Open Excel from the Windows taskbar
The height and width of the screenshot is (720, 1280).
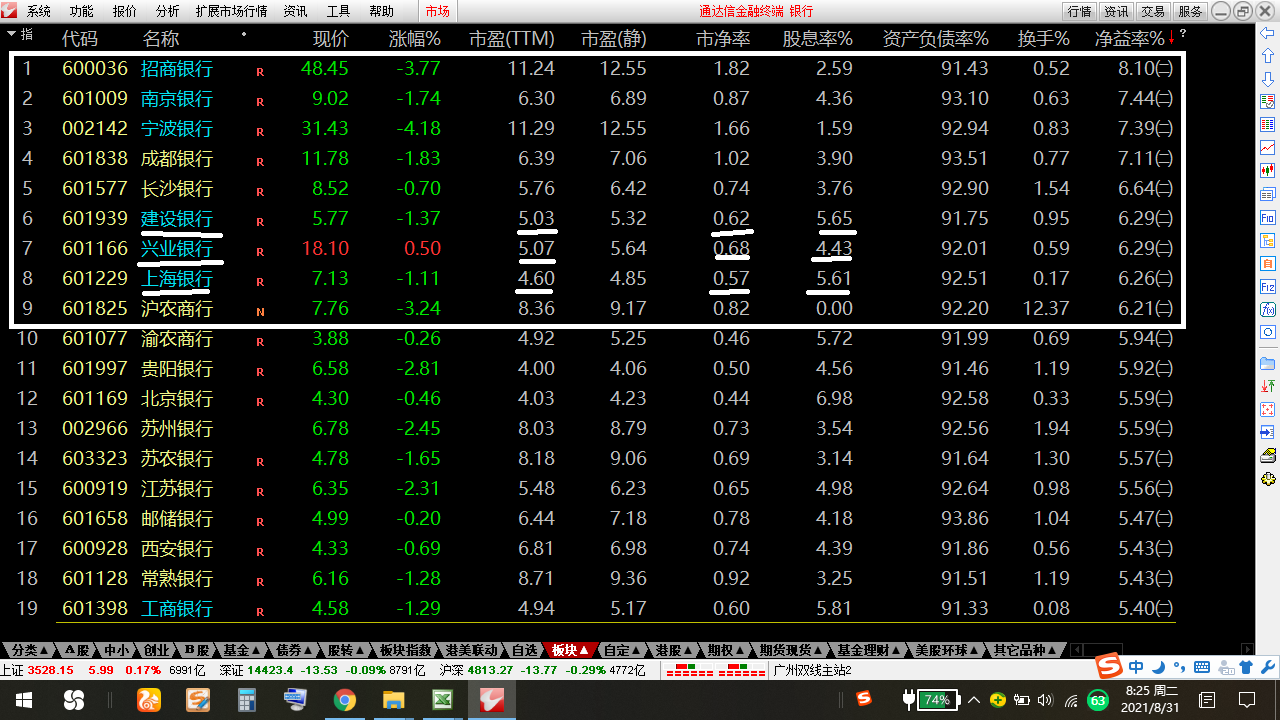(442, 700)
